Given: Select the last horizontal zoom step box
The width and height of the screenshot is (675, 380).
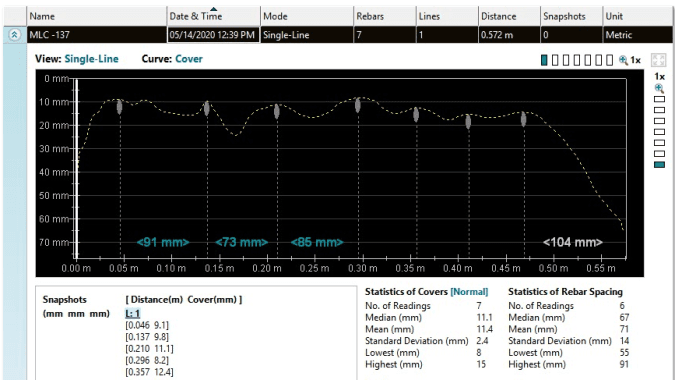Looking at the screenshot, I should tap(610, 60).
